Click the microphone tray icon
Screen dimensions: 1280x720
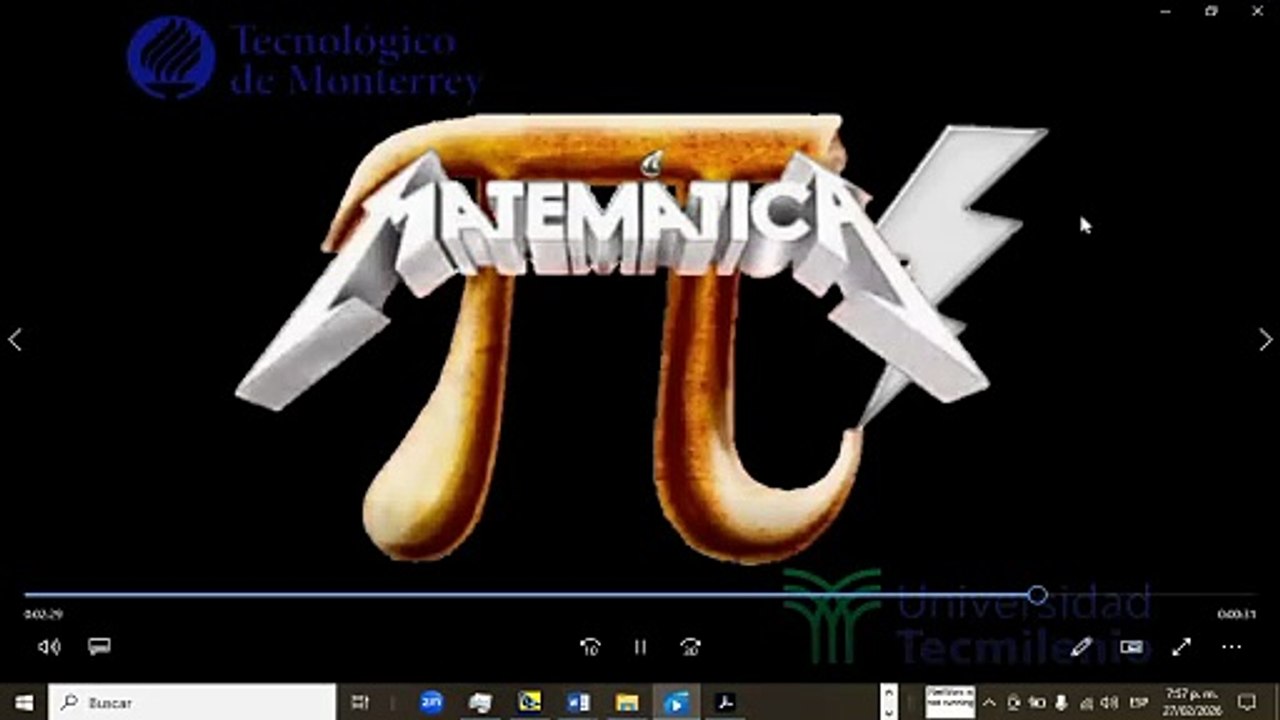(1061, 703)
